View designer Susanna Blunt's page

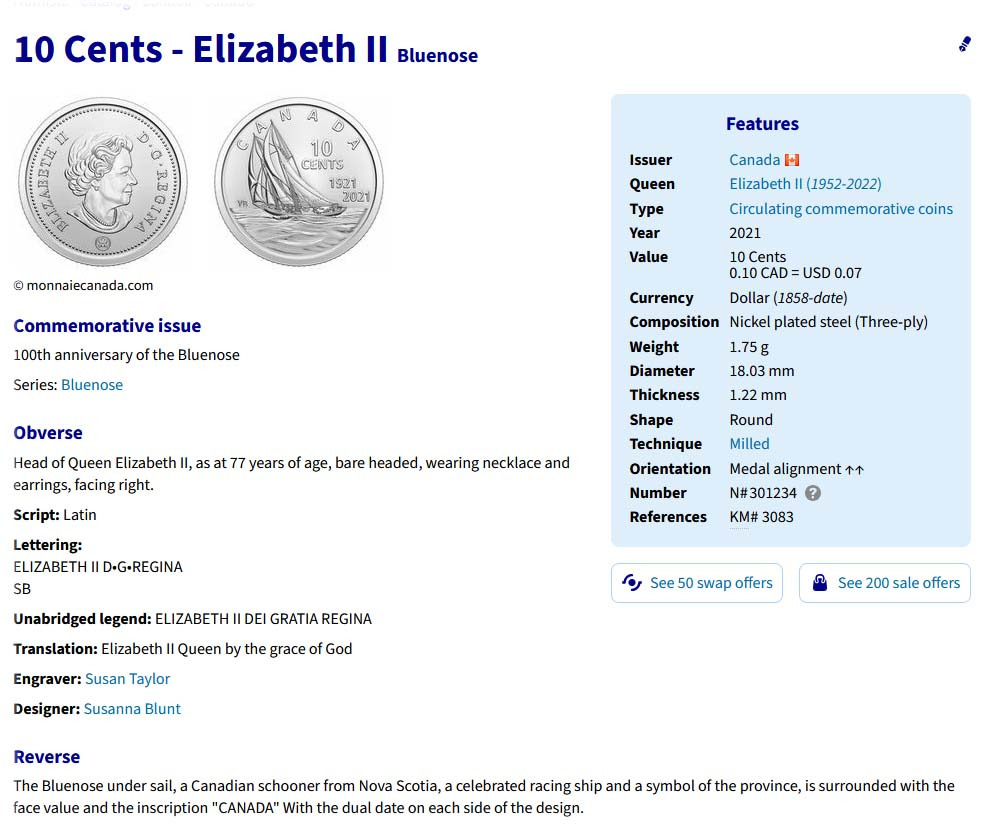click(x=132, y=709)
